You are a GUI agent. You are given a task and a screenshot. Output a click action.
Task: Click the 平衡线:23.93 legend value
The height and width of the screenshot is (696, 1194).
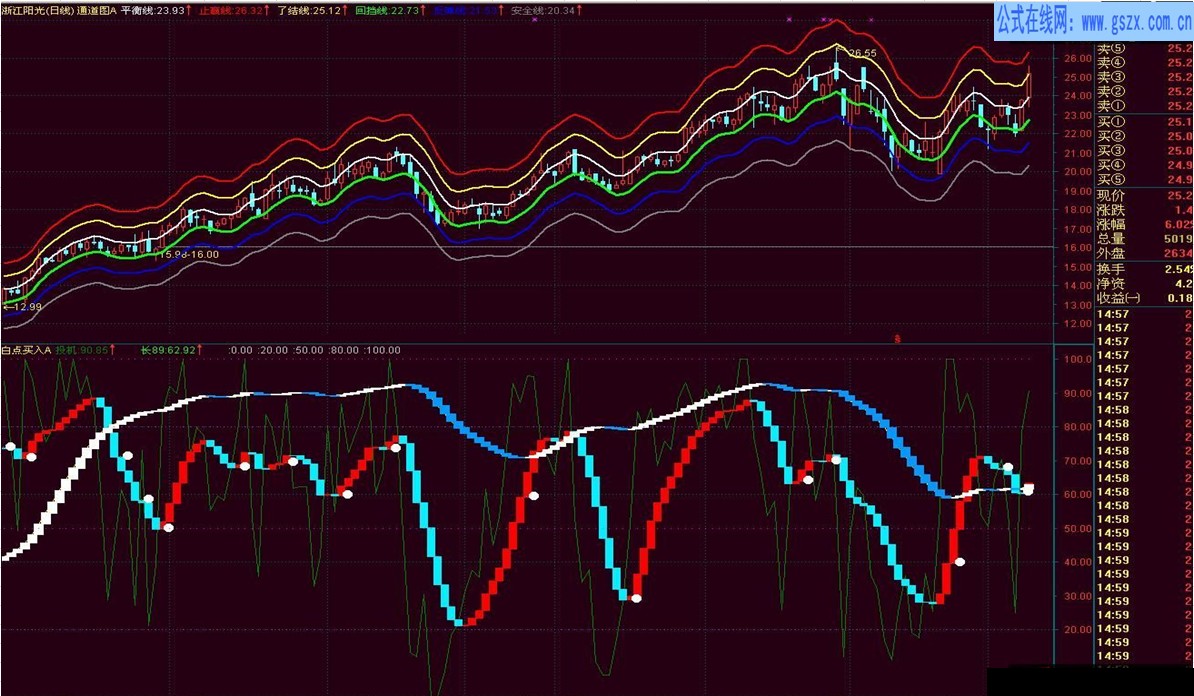[x=153, y=11]
